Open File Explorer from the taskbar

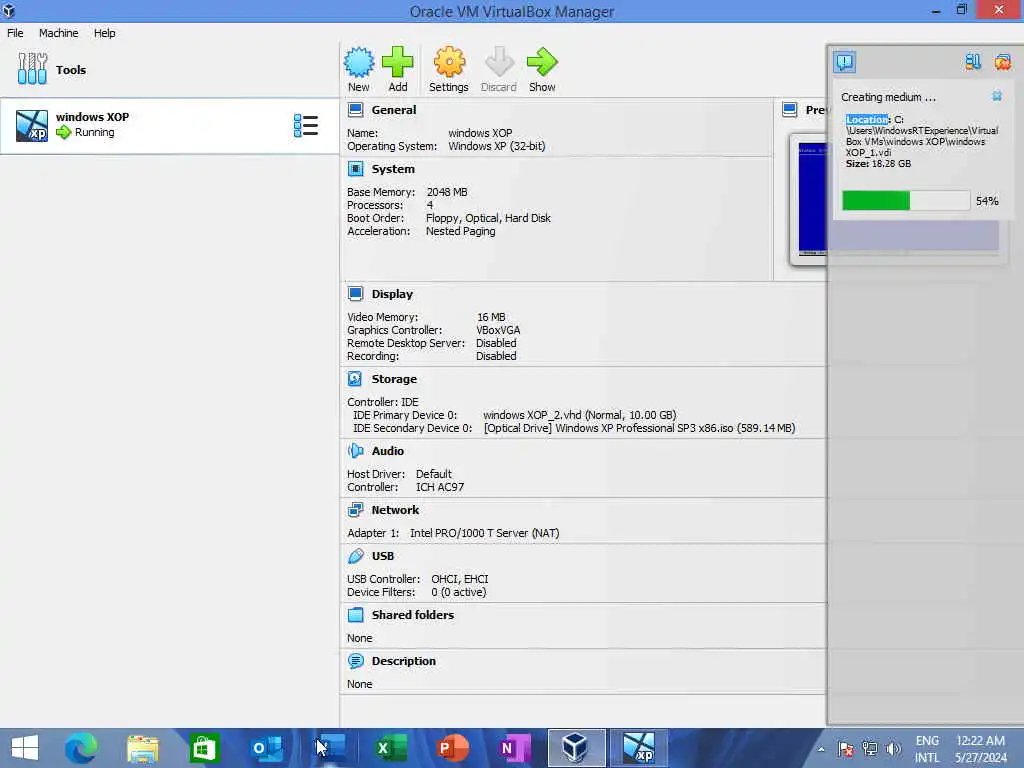[x=143, y=748]
